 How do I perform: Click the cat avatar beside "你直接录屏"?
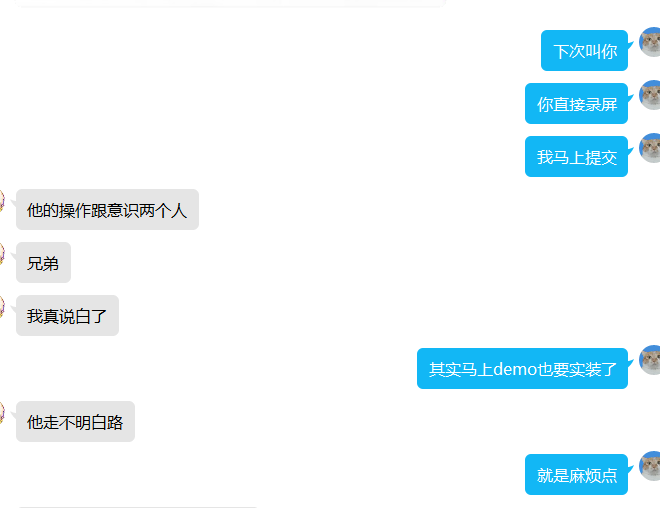650,95
